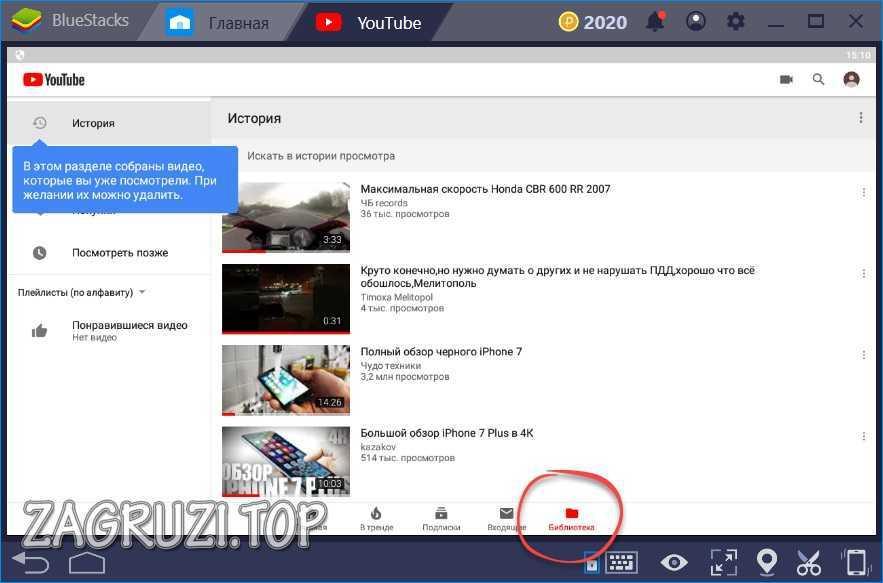
Task: Click the Android back arrow button
Action: [x=30, y=562]
